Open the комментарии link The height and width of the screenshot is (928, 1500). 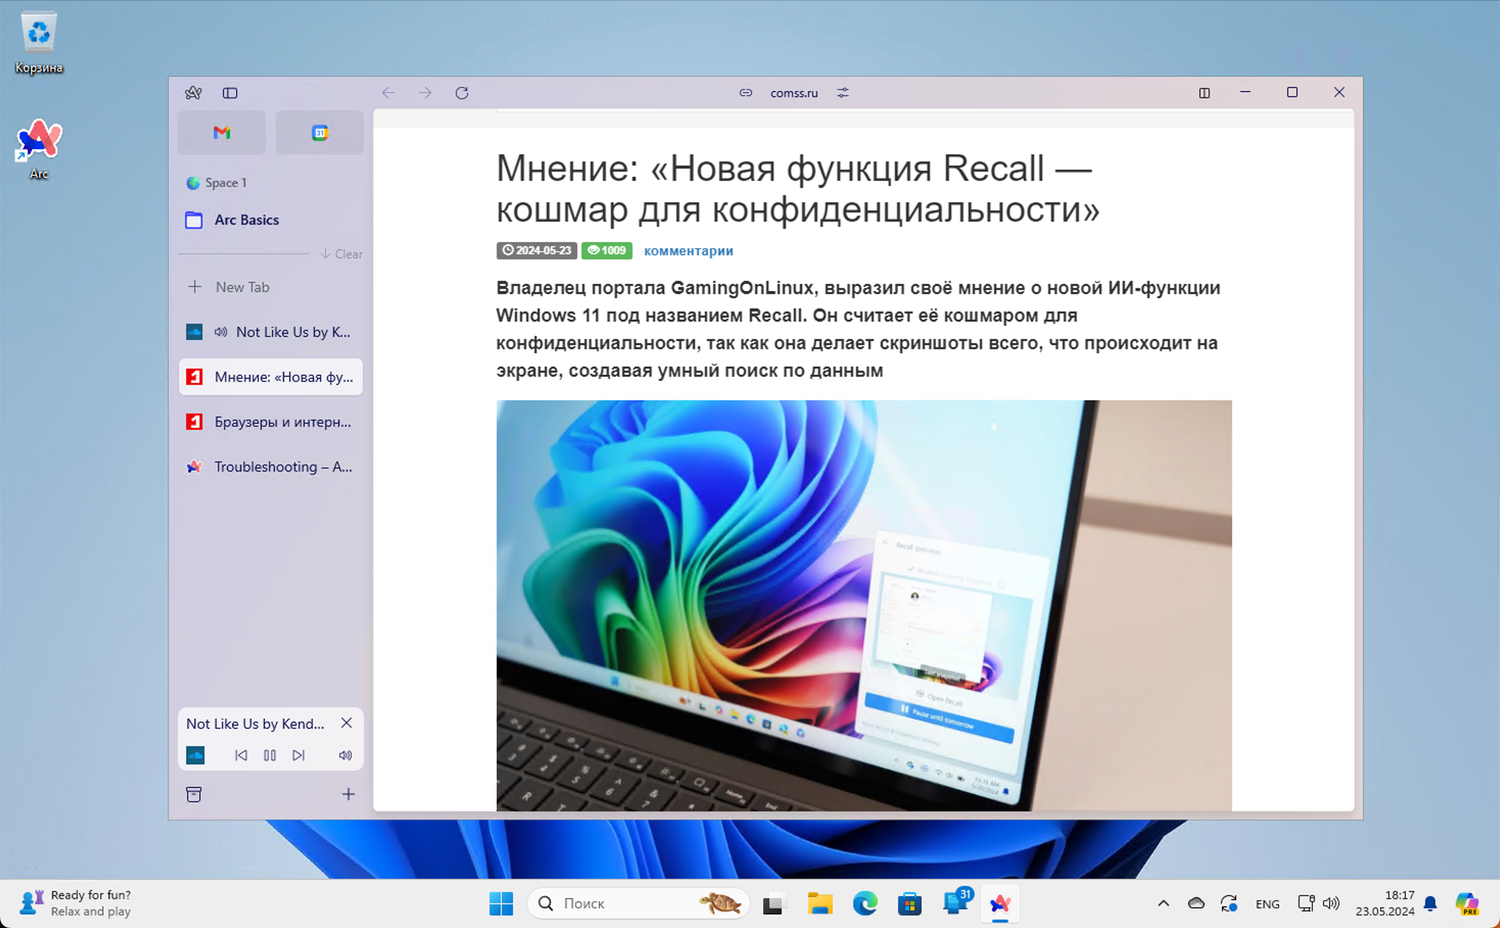(x=688, y=251)
